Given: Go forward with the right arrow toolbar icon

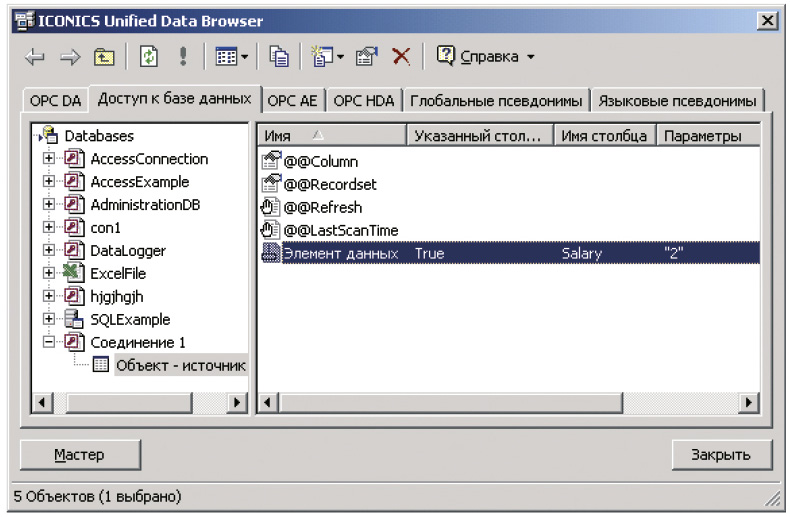Looking at the screenshot, I should [70, 57].
